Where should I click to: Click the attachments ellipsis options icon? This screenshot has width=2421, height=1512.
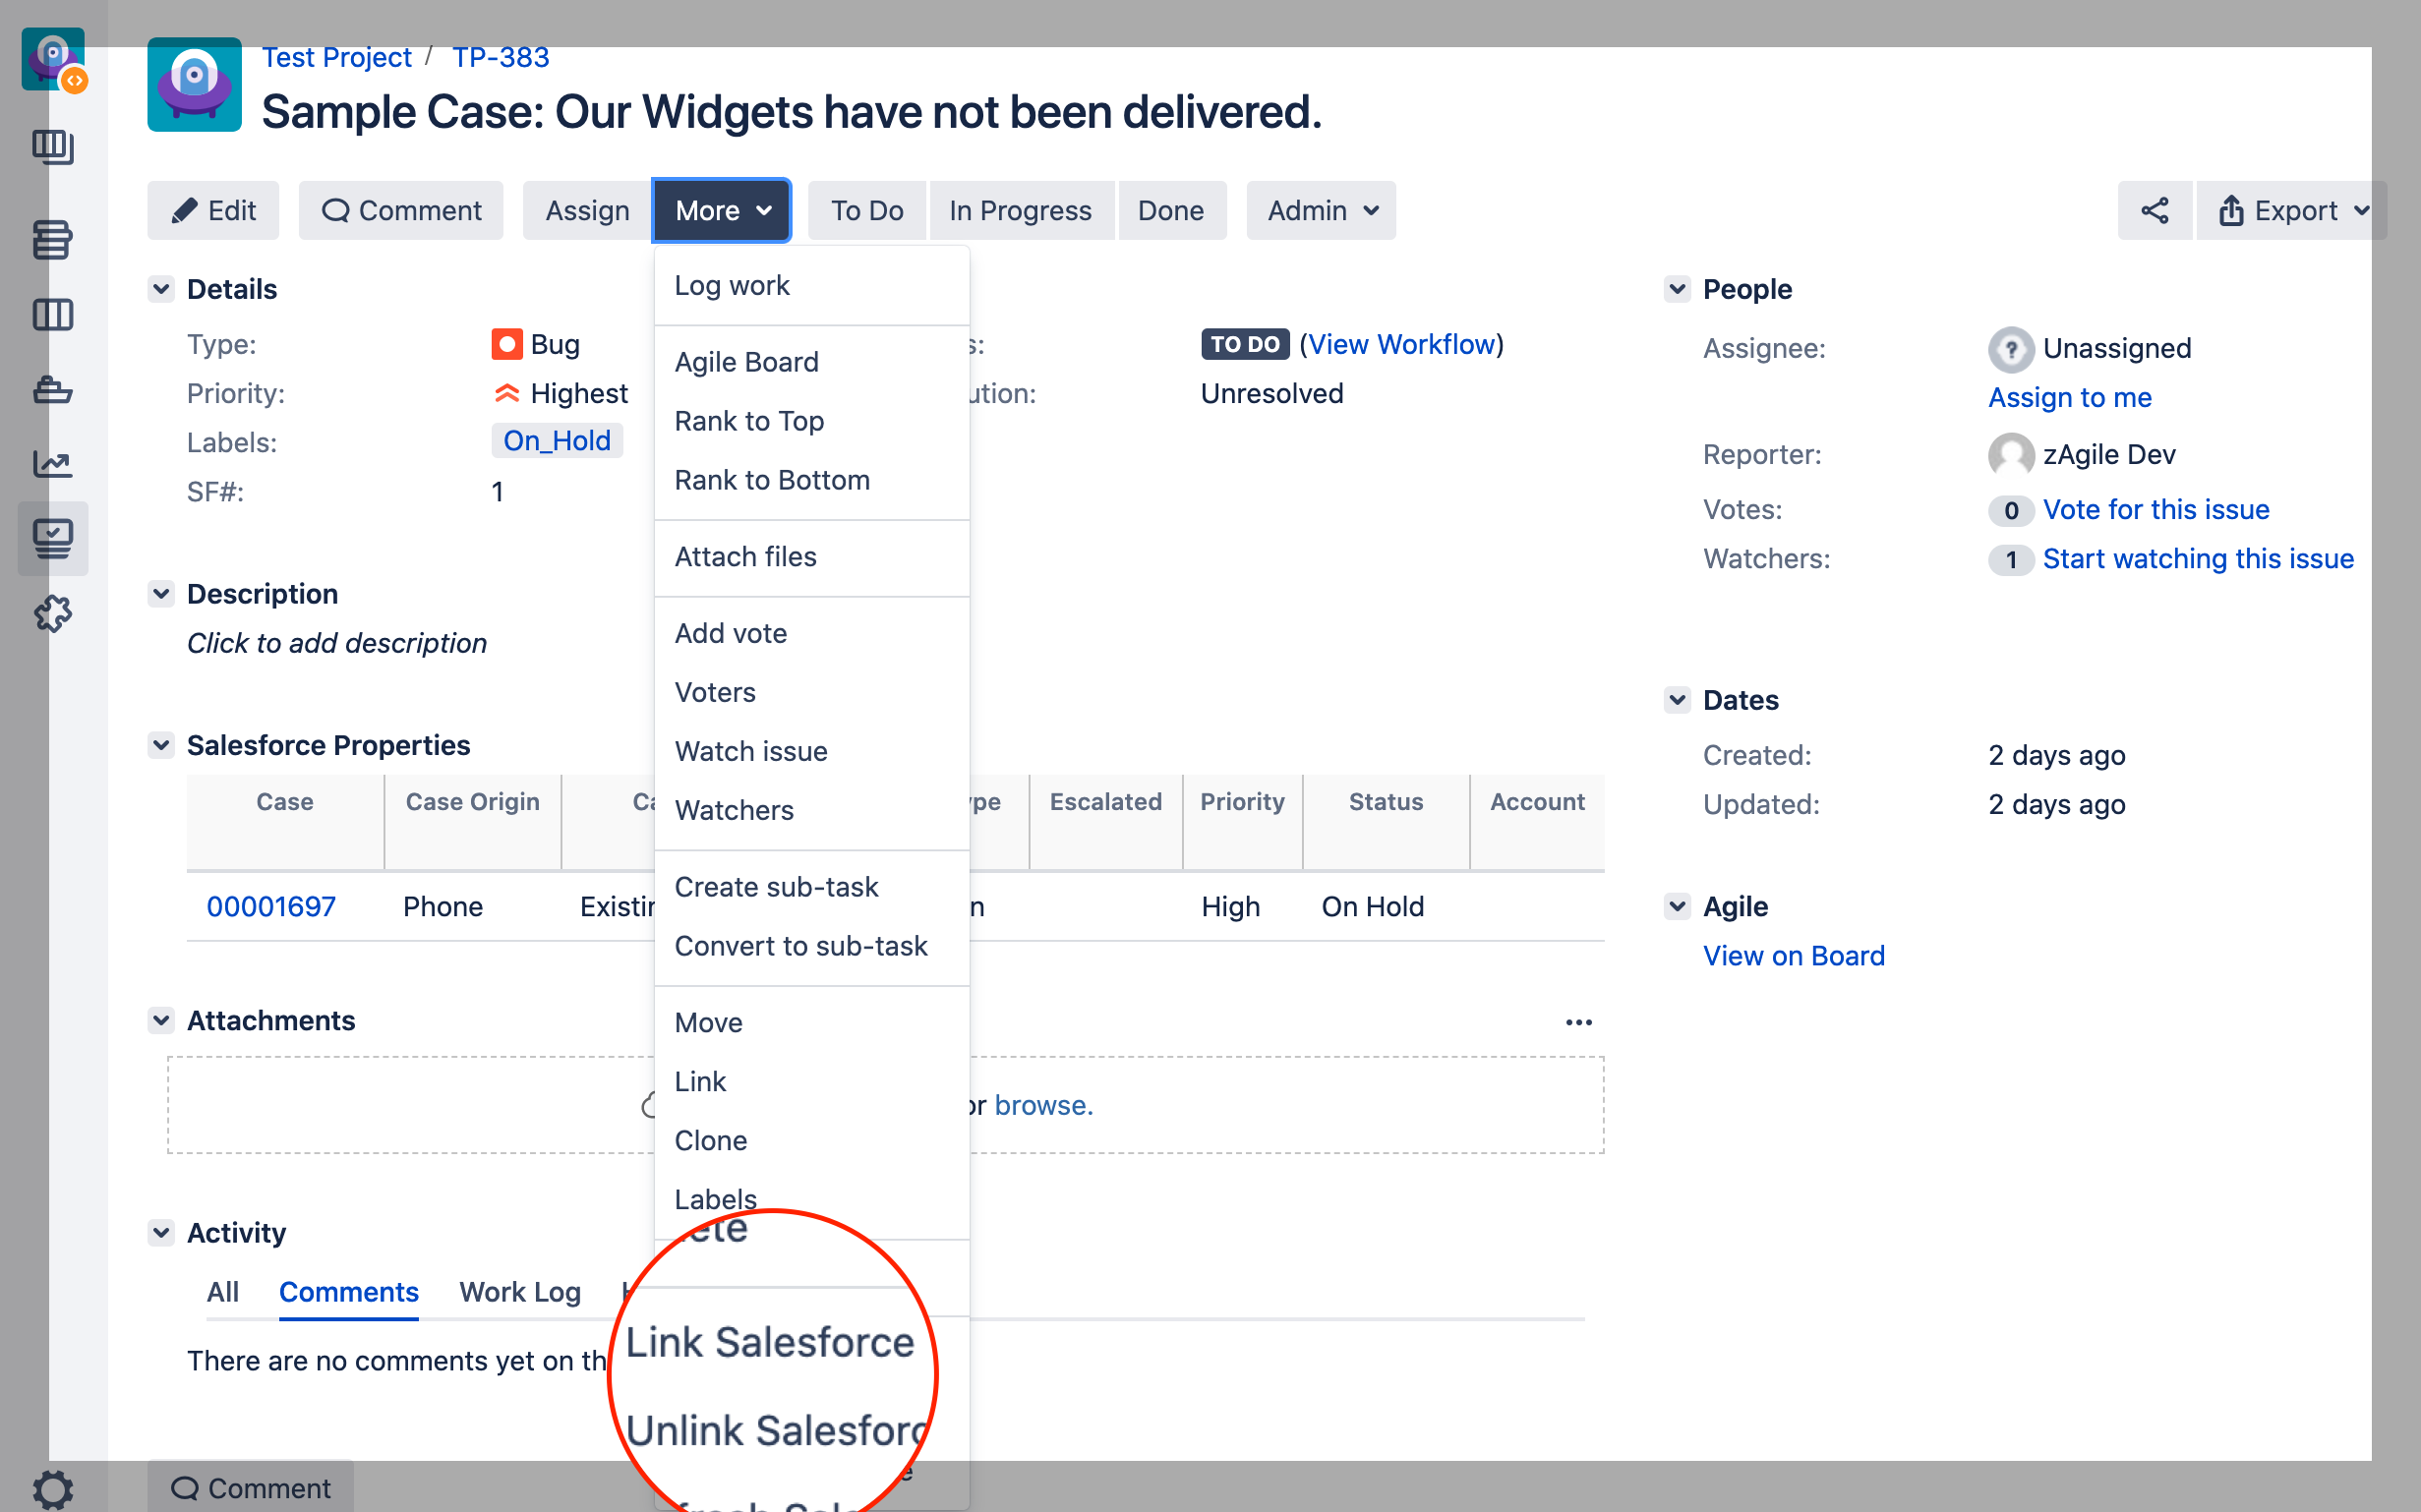point(1578,1022)
